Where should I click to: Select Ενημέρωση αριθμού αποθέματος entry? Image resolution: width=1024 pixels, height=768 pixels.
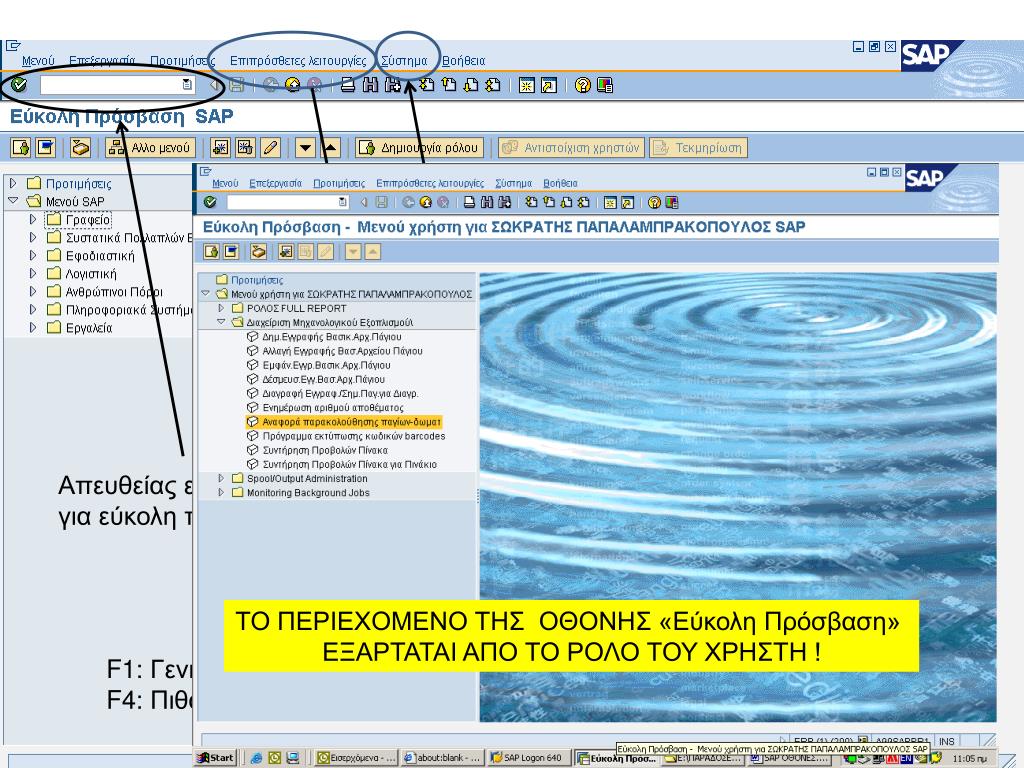tap(332, 408)
